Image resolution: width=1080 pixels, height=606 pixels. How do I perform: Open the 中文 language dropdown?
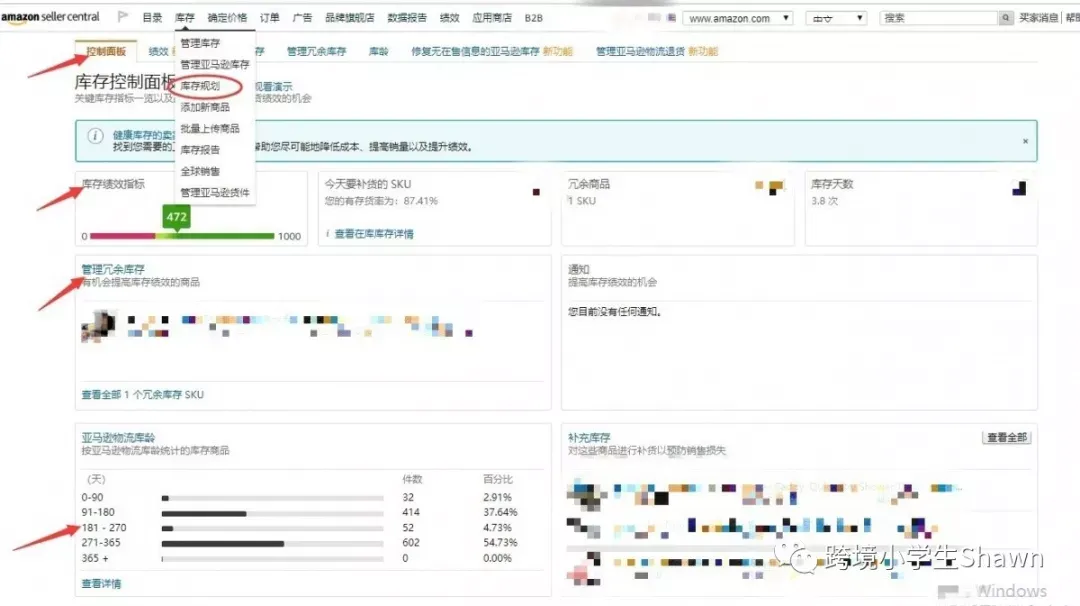(836, 18)
